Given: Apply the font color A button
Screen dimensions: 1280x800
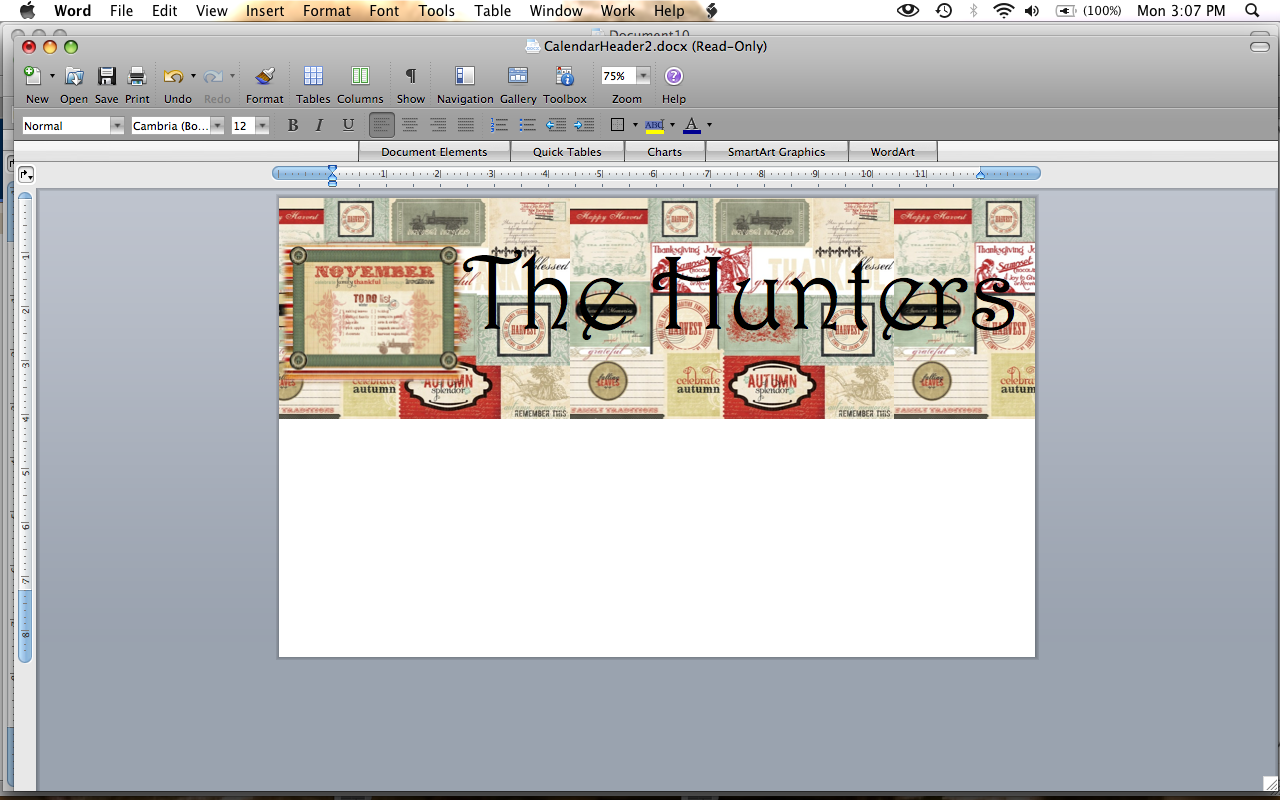Looking at the screenshot, I should [692, 125].
